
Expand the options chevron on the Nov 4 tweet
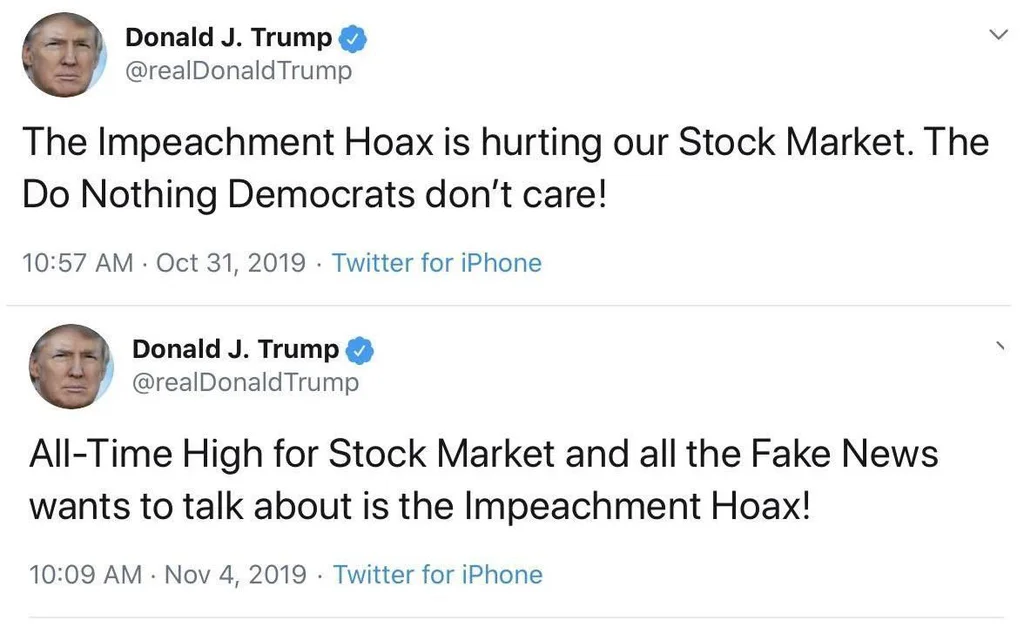coord(999,346)
